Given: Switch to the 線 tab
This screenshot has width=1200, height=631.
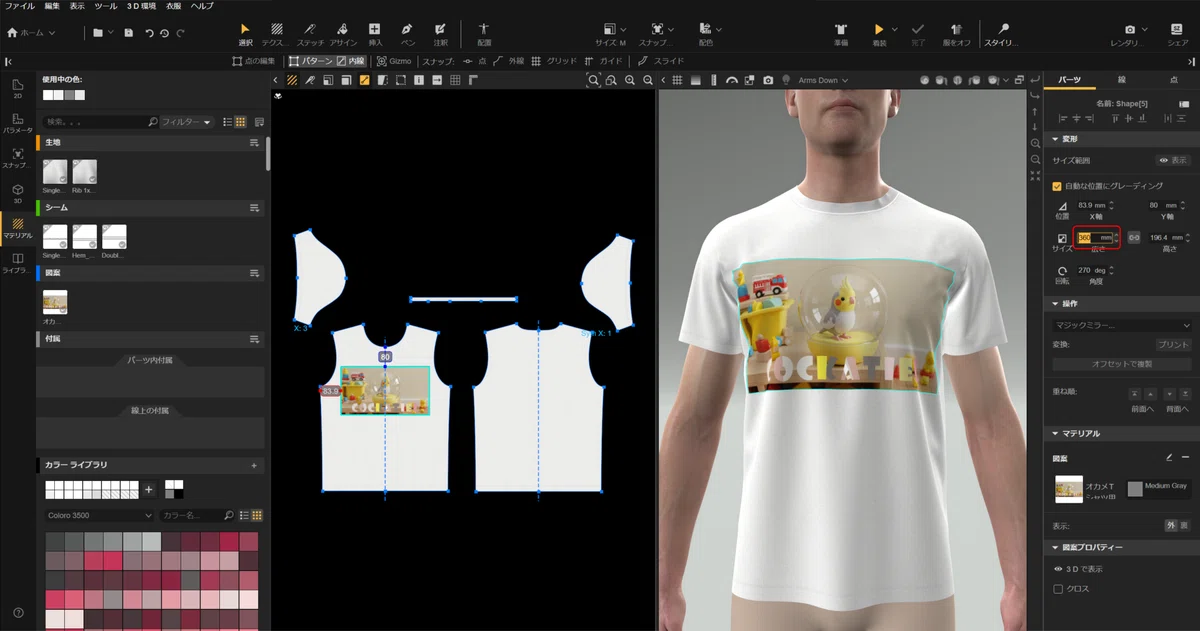Looking at the screenshot, I should [1121, 79].
